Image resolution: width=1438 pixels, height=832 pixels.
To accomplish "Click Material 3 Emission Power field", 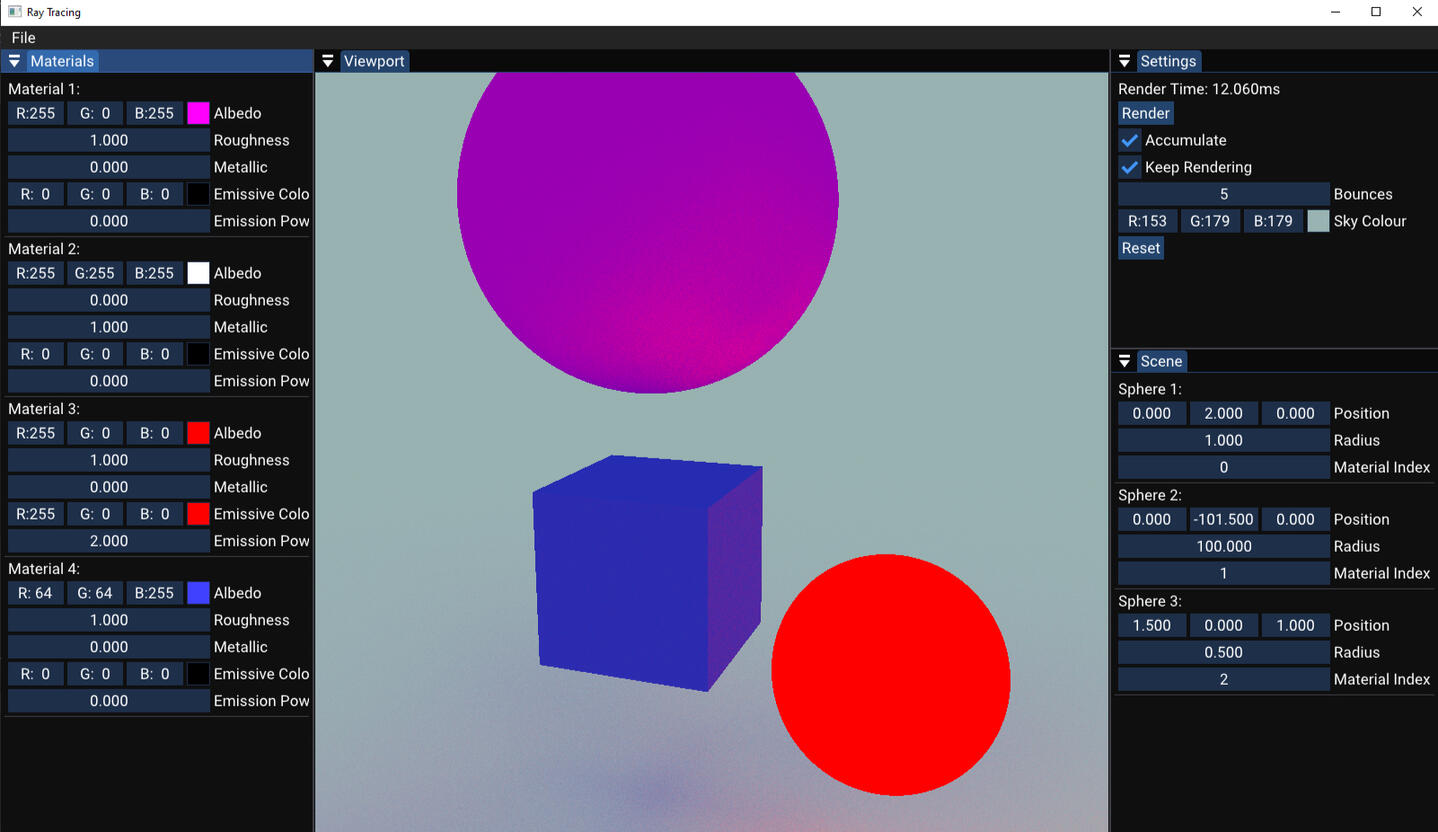I will click(x=109, y=541).
